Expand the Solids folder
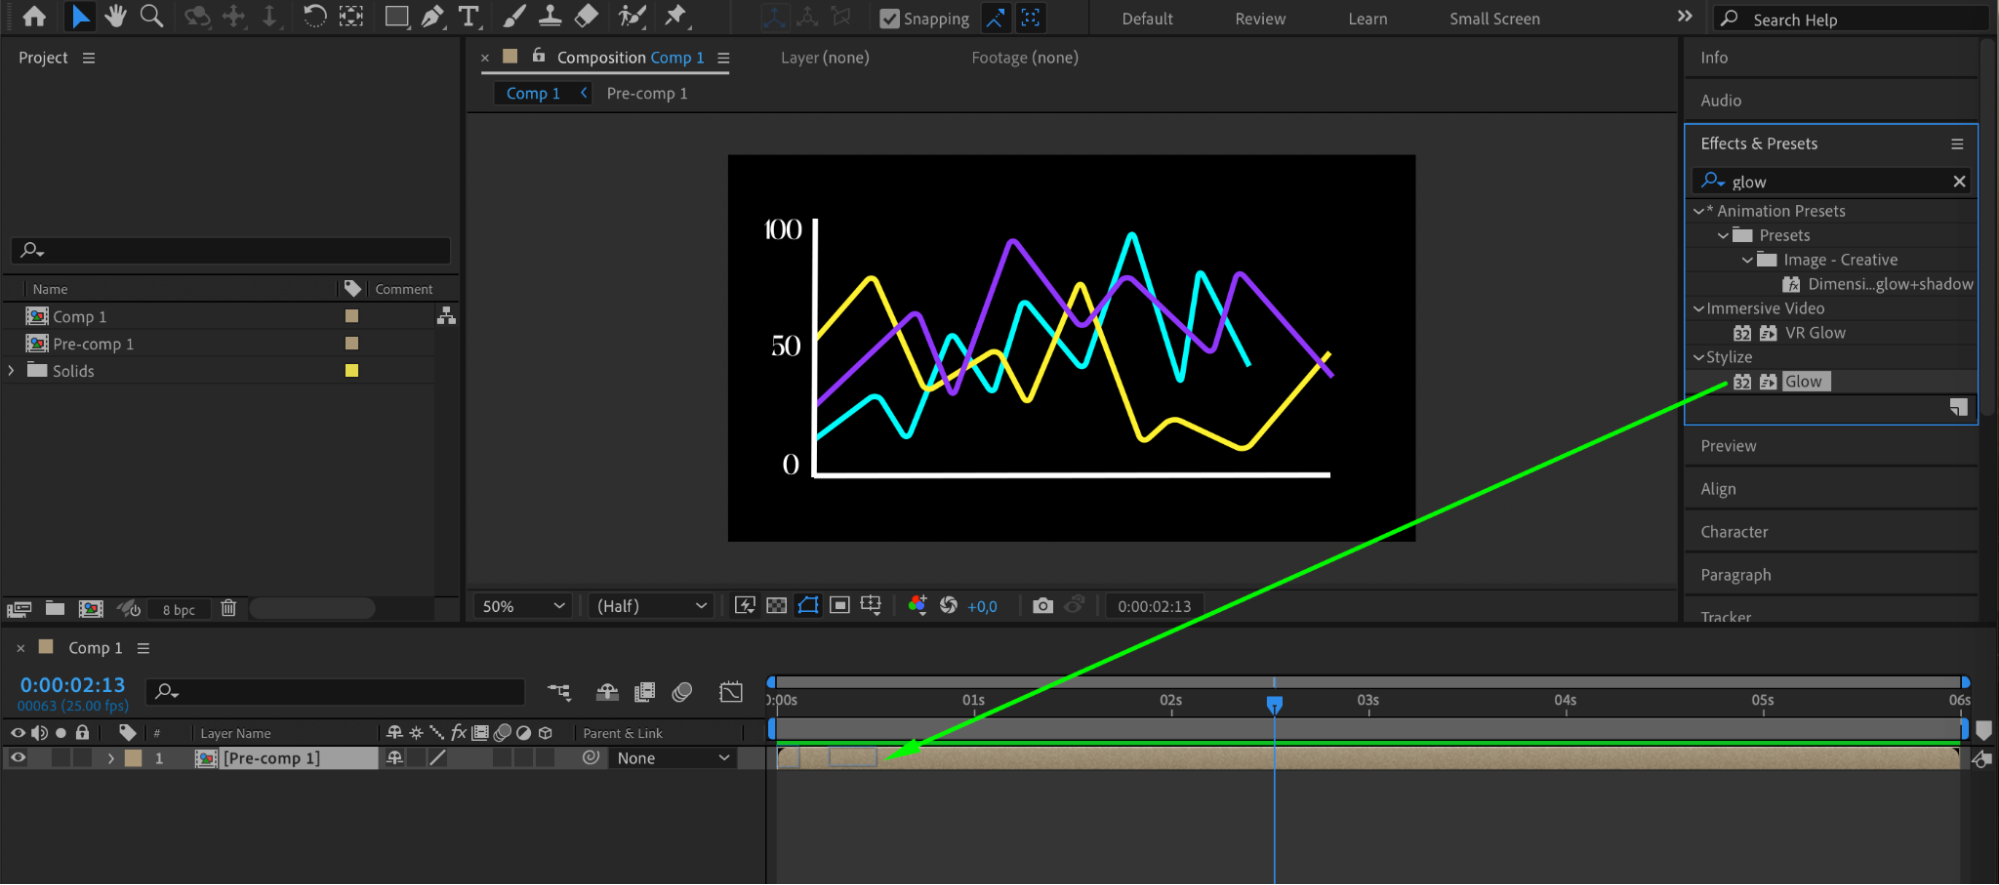1999x885 pixels. [x=12, y=371]
